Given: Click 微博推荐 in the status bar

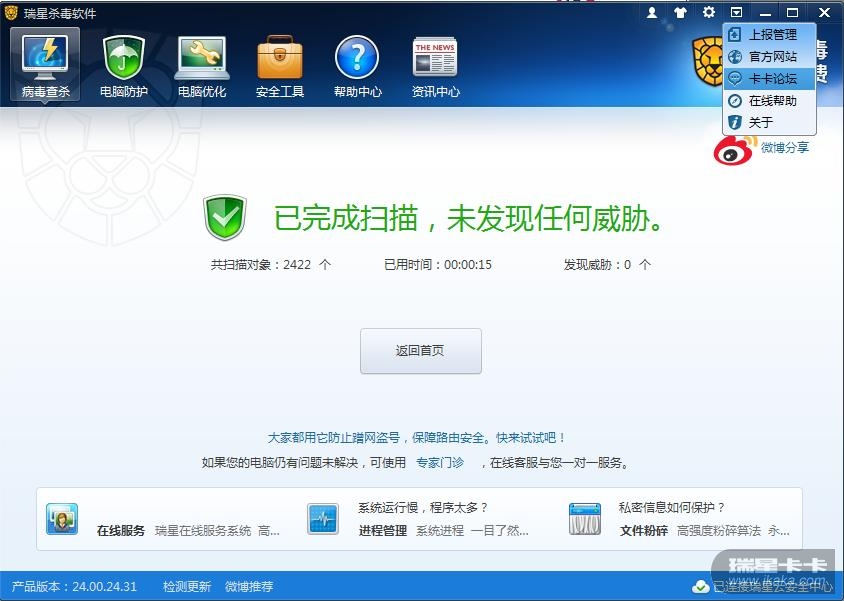Looking at the screenshot, I should 249,586.
